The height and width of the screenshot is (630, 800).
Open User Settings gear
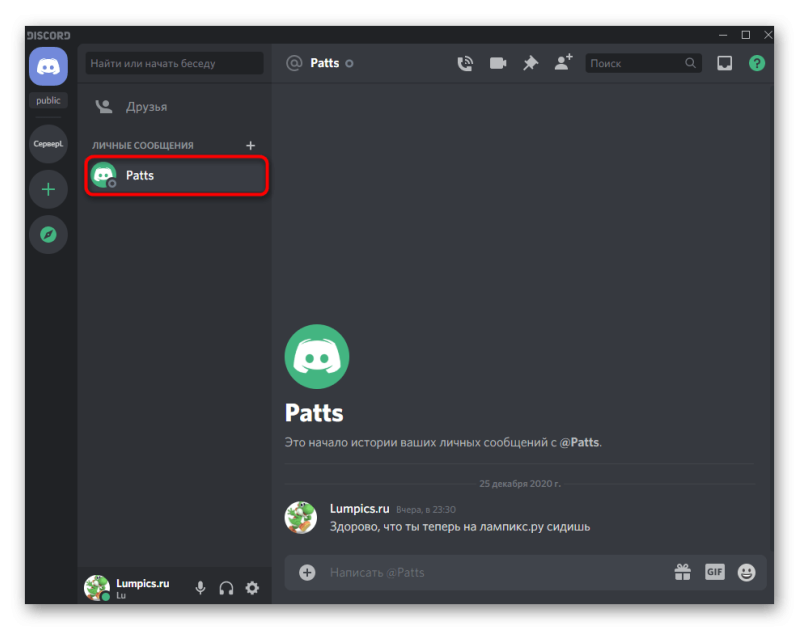coord(252,588)
